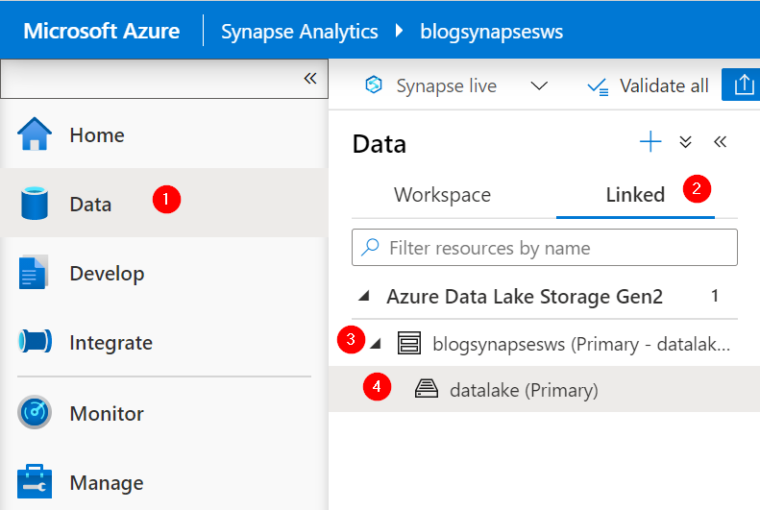The width and height of the screenshot is (760, 510).
Task: Select the Data hub cylinder icon
Action: click(x=34, y=203)
